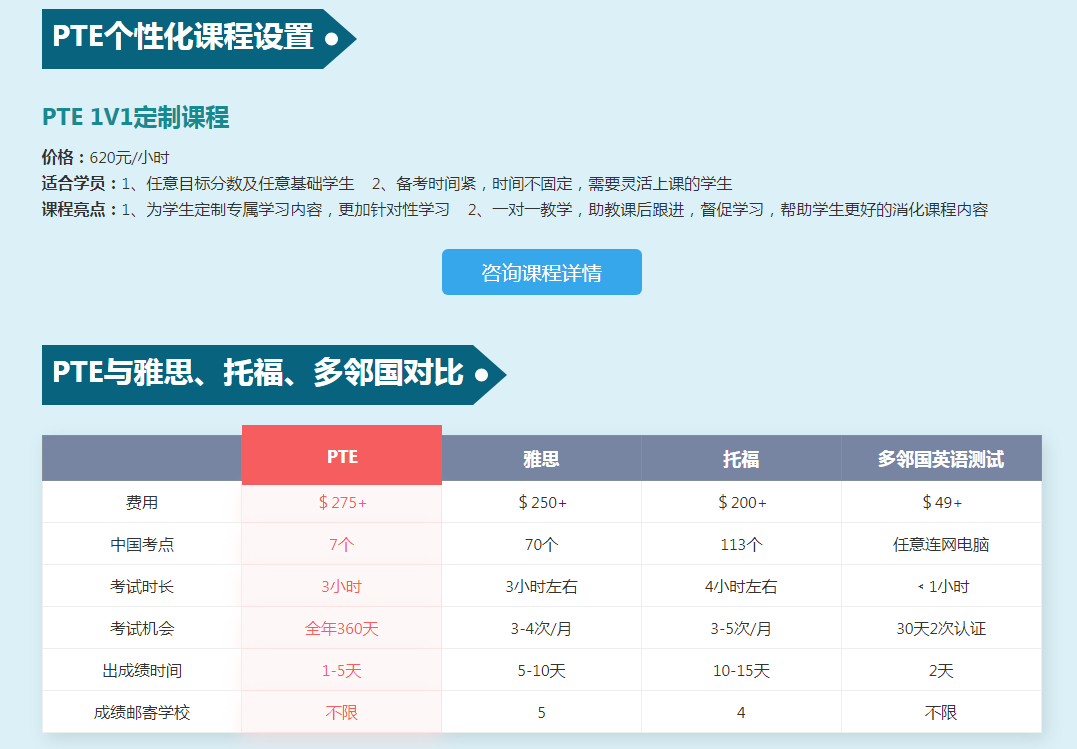
Task: Click the 全年360天 cell
Action: [342, 628]
